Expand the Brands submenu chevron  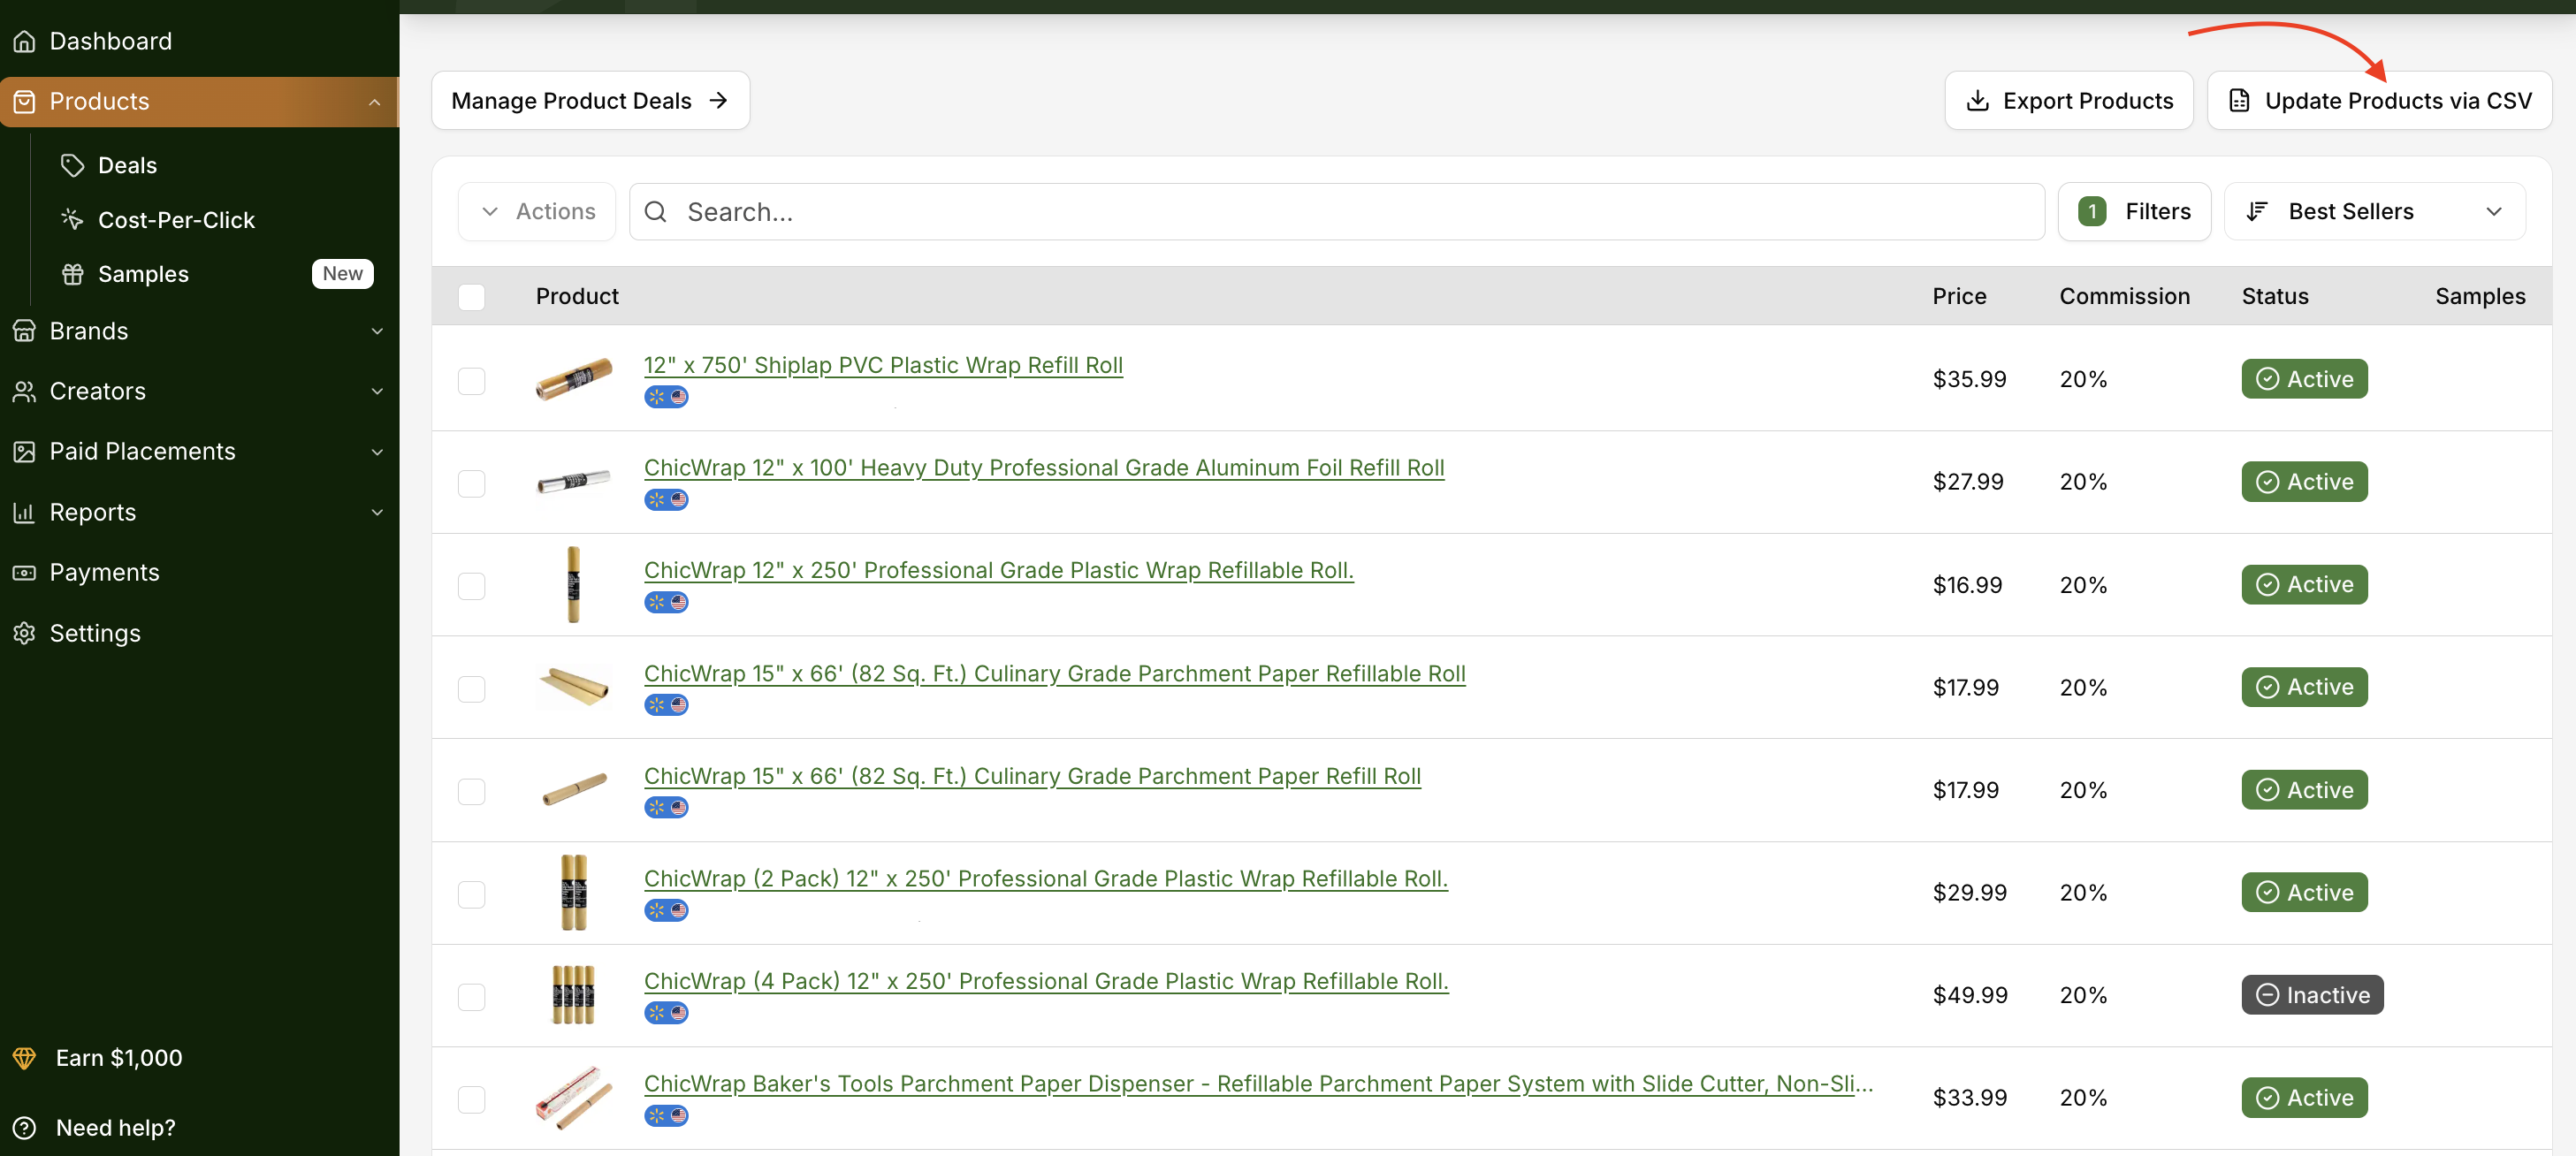point(377,331)
